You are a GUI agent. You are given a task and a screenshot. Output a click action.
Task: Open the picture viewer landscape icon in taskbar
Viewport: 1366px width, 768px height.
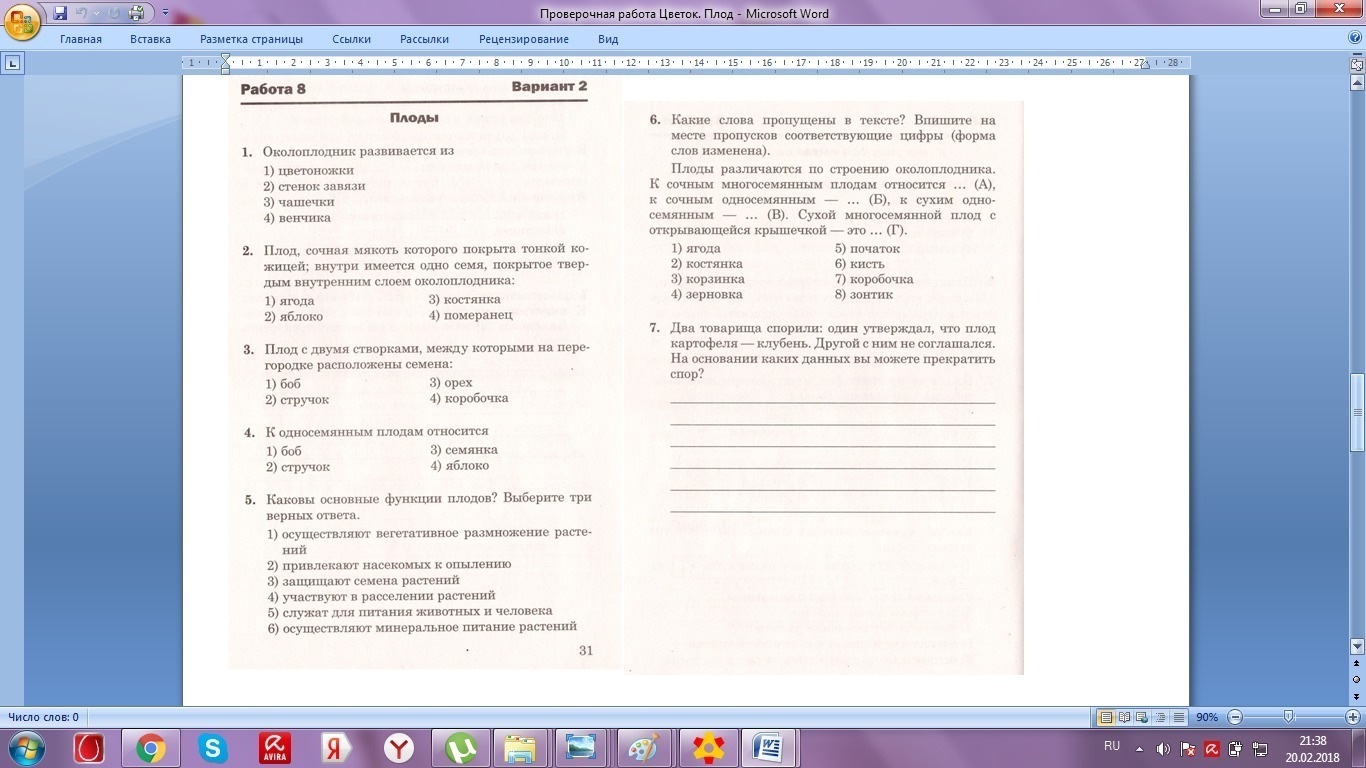(x=583, y=748)
